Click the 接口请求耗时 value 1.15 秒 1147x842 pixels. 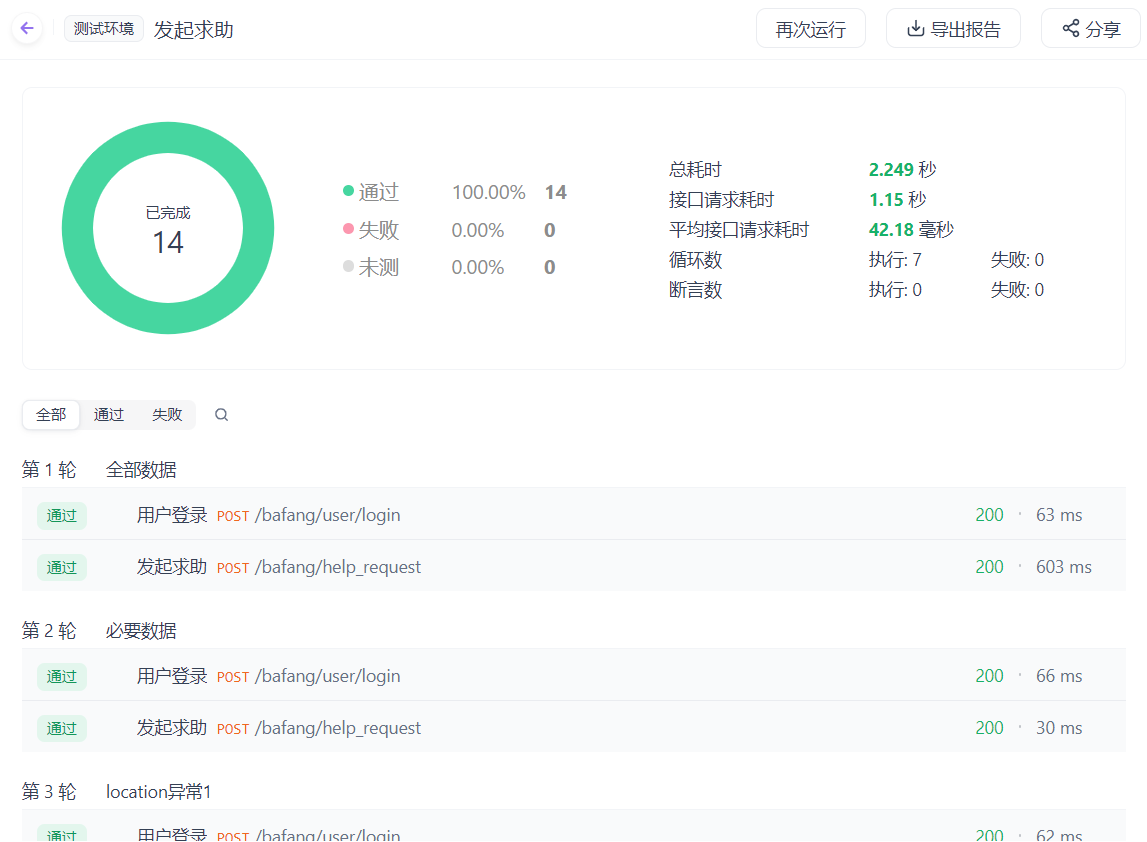point(897,200)
